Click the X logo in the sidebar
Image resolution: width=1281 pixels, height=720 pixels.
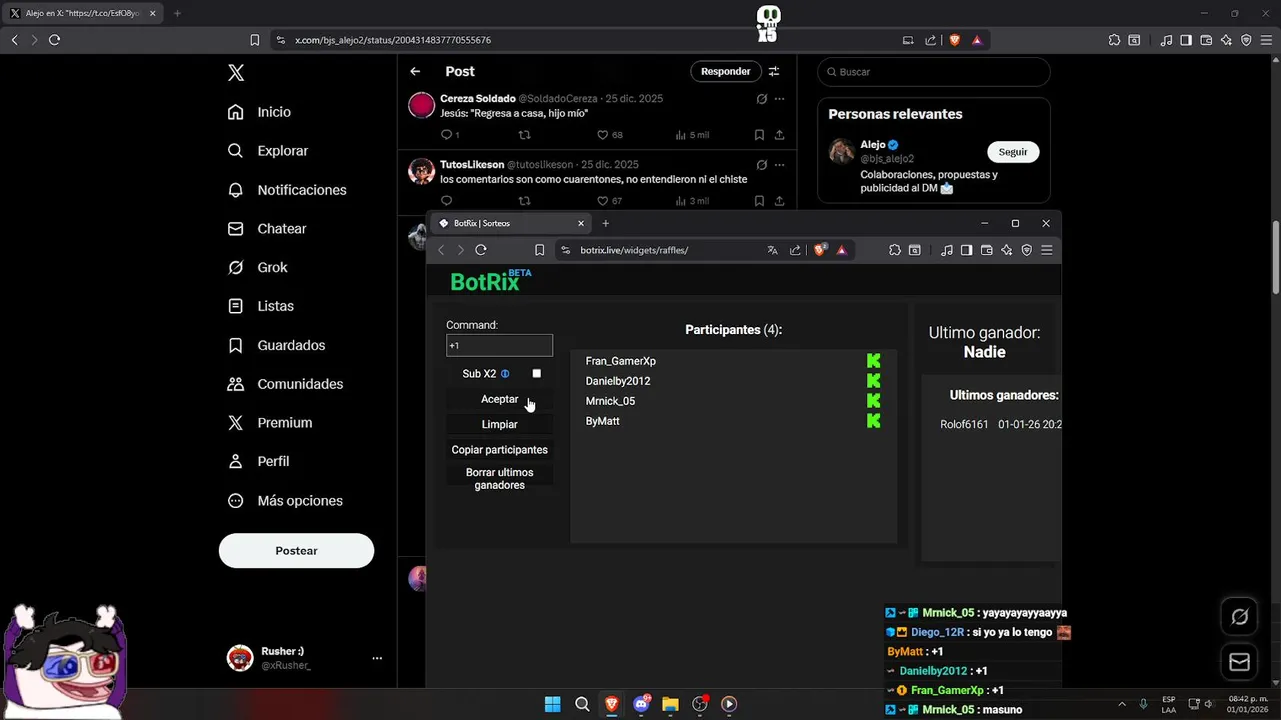tap(236, 72)
